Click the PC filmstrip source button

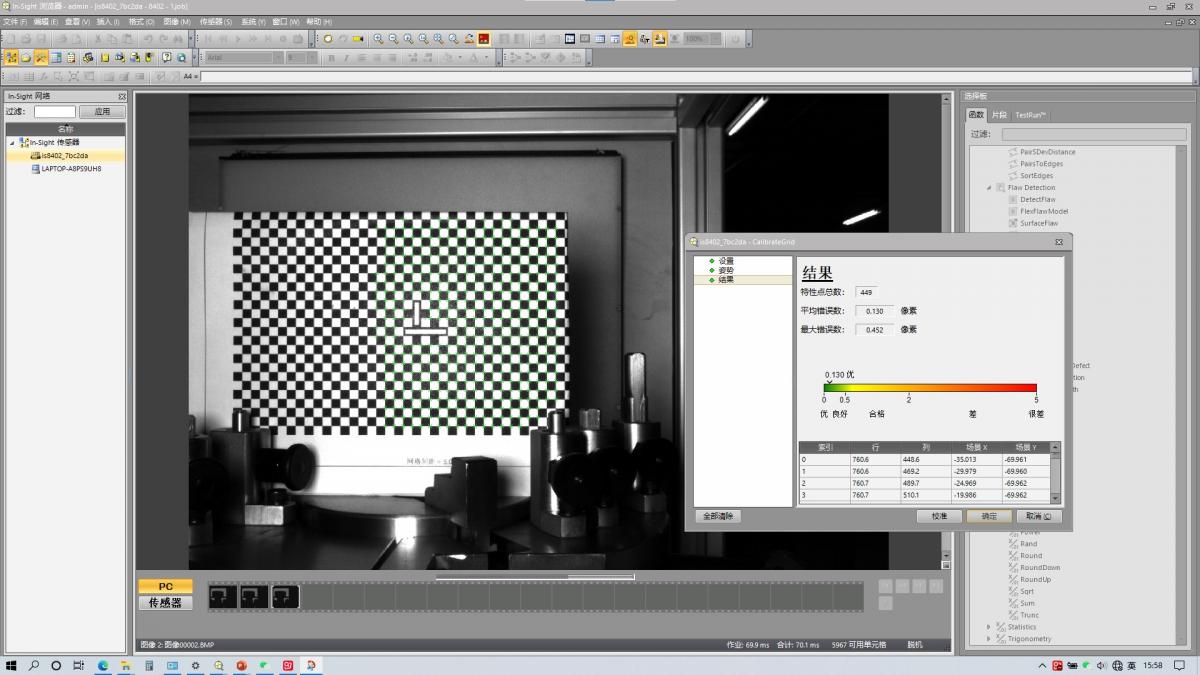point(165,587)
